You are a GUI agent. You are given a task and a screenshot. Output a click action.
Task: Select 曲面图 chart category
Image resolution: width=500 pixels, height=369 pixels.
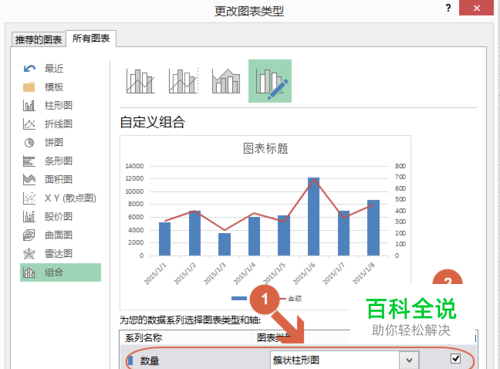click(x=59, y=235)
